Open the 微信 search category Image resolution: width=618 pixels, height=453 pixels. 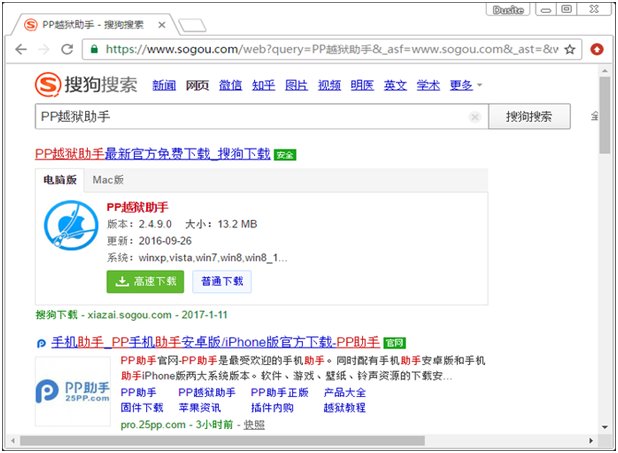(230, 85)
